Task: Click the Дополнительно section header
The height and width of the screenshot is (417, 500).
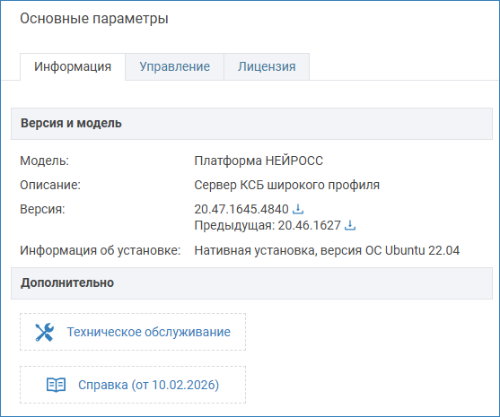Action: (252, 283)
